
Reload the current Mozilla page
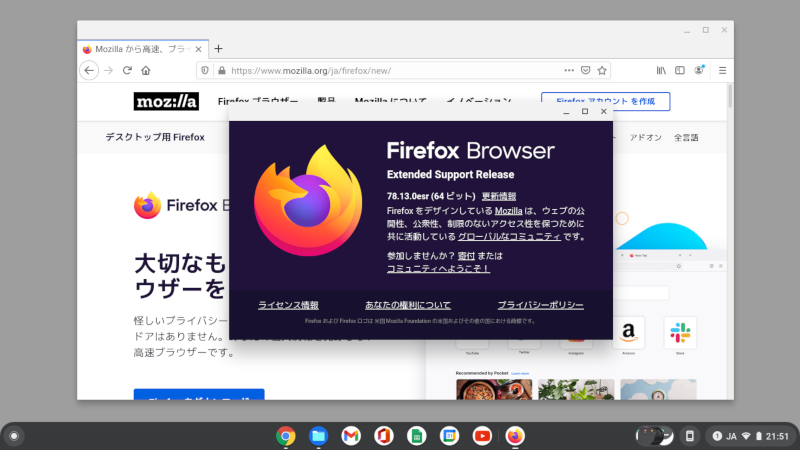click(x=127, y=70)
